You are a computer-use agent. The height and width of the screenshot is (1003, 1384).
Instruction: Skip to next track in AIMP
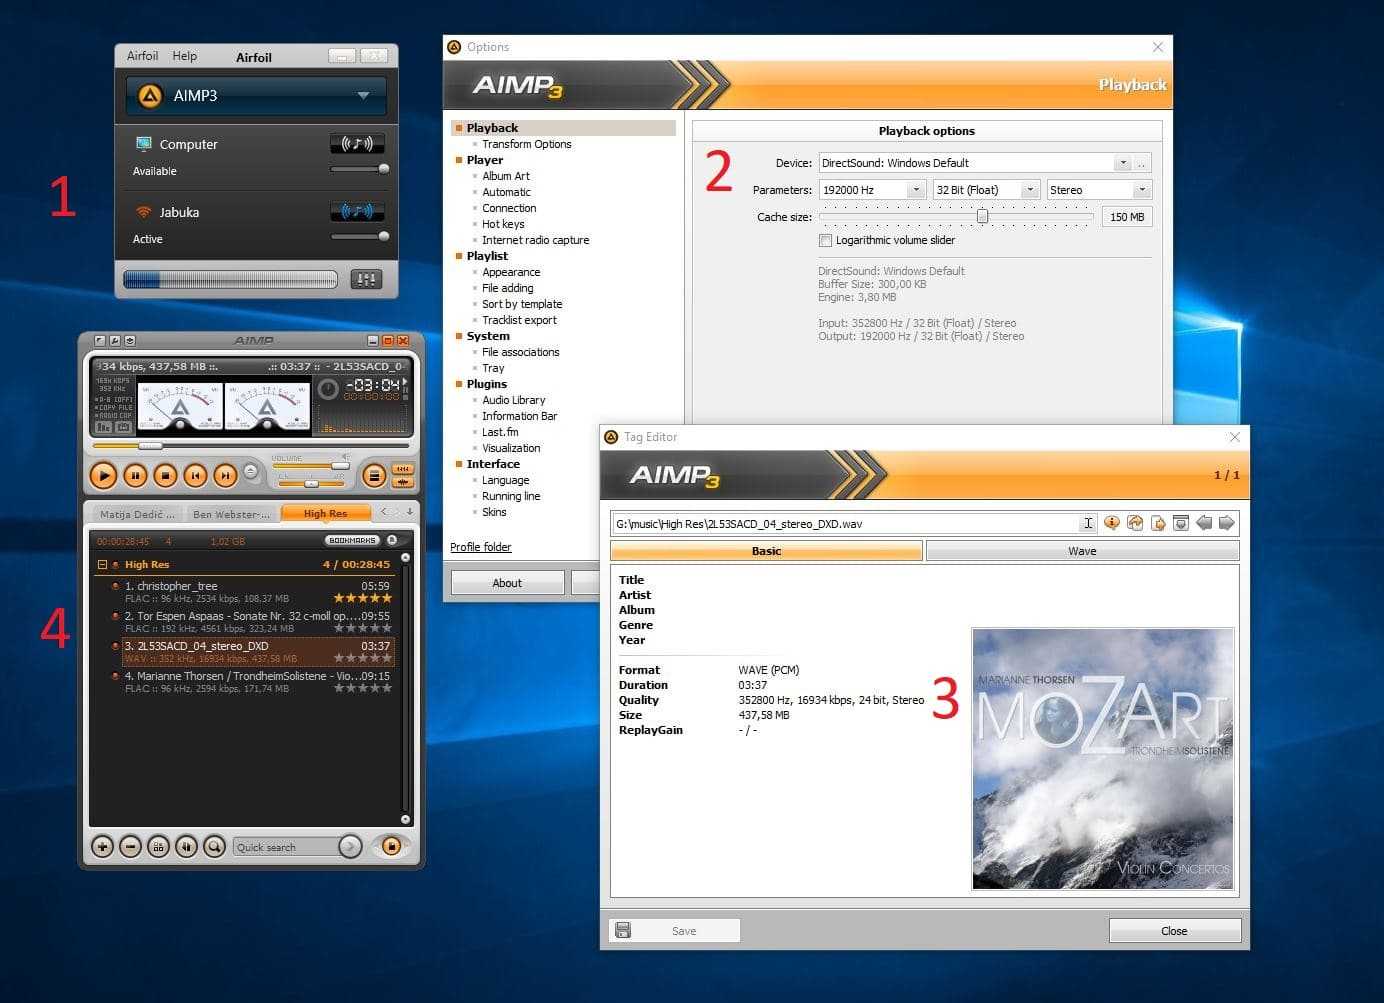(x=225, y=476)
